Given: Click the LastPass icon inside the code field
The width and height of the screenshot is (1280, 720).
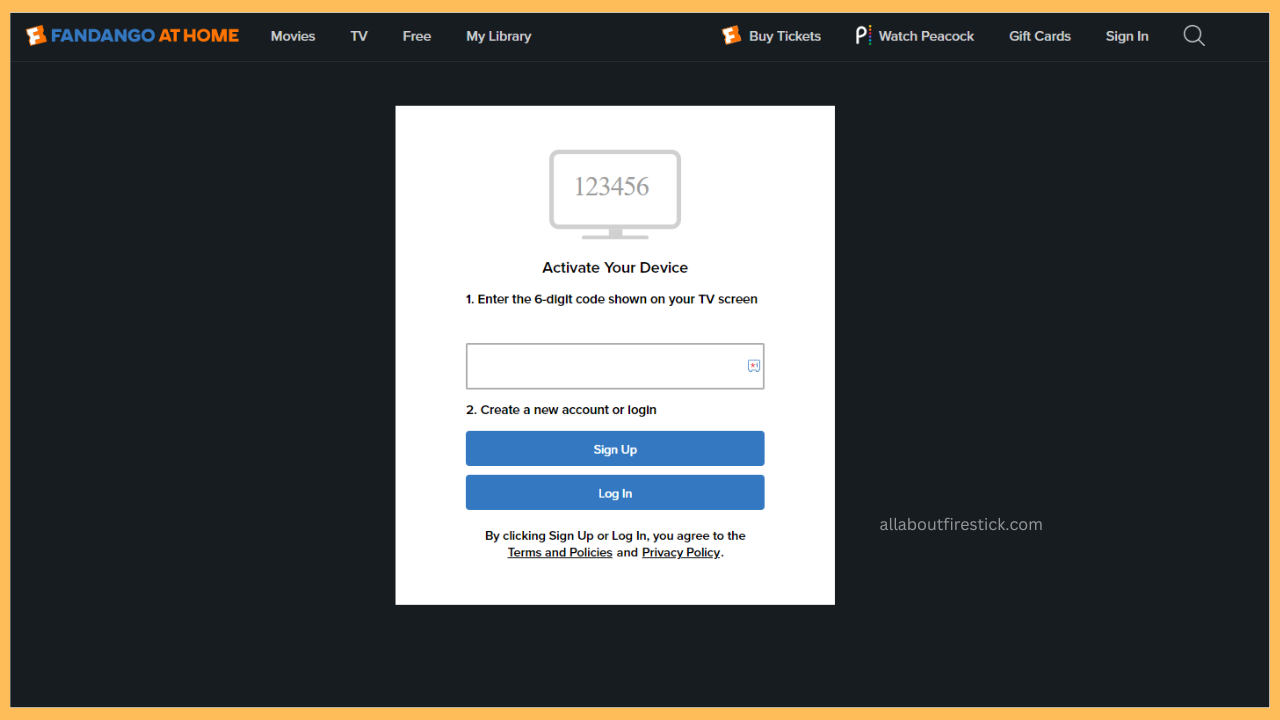Looking at the screenshot, I should pos(753,365).
